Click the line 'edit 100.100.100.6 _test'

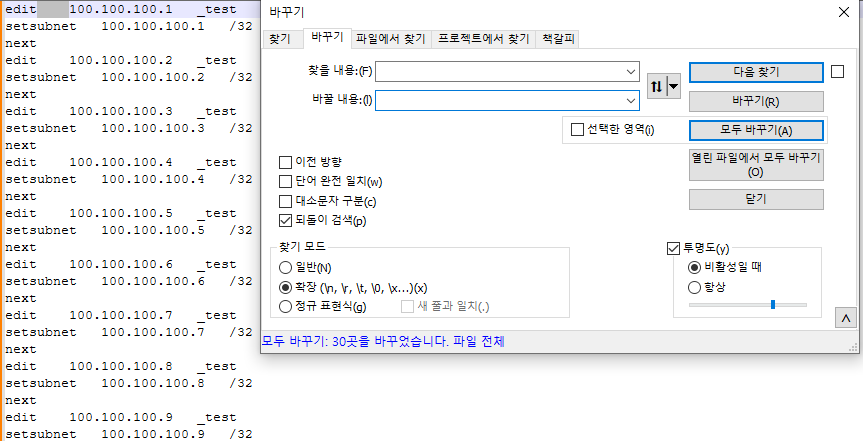[121, 264]
